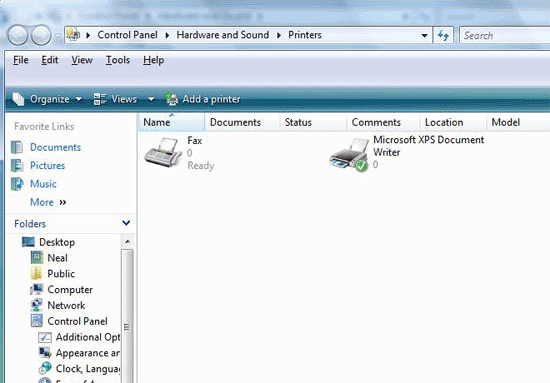
Task: Click the Music favorite link icon
Action: (17, 184)
